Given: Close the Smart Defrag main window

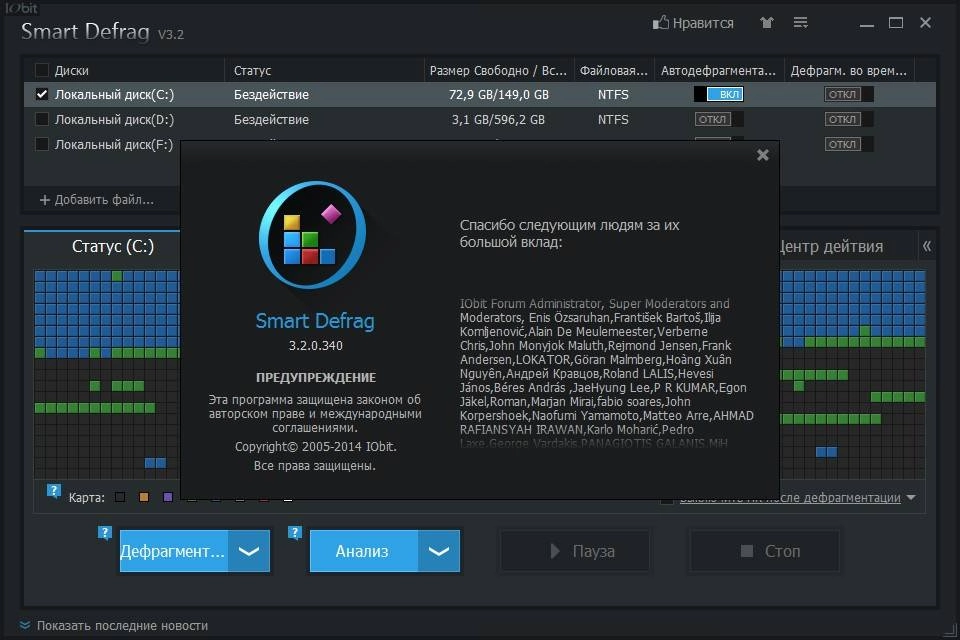Looking at the screenshot, I should tap(925, 23).
